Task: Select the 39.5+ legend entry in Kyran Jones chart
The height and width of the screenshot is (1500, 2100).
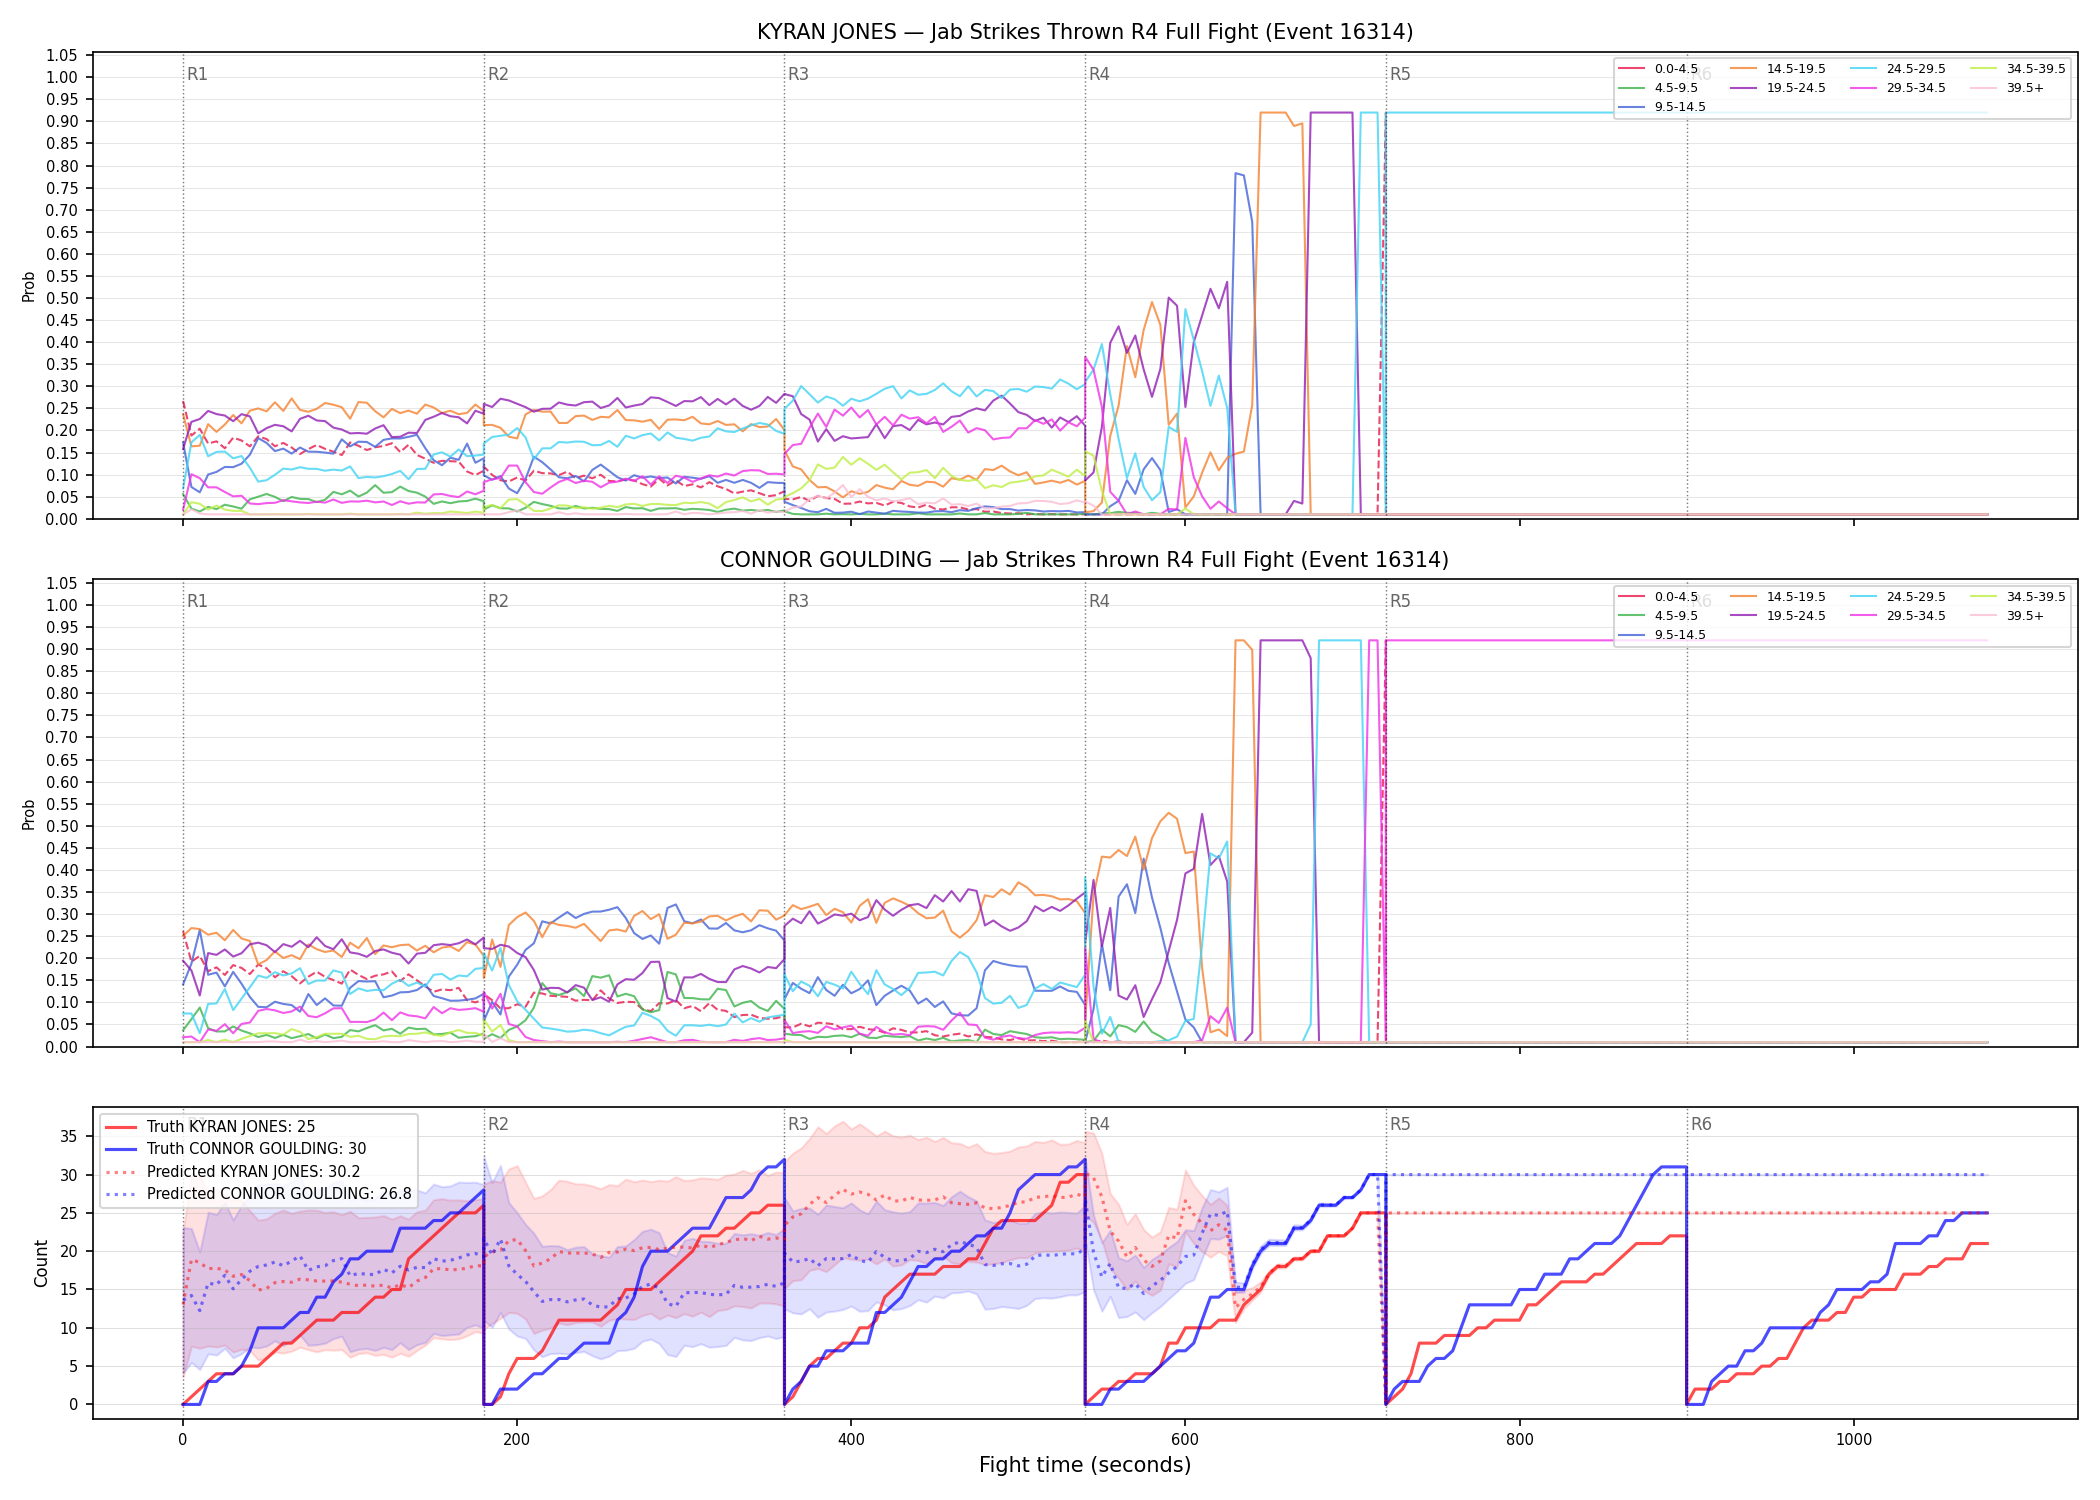Action: 2008,88
